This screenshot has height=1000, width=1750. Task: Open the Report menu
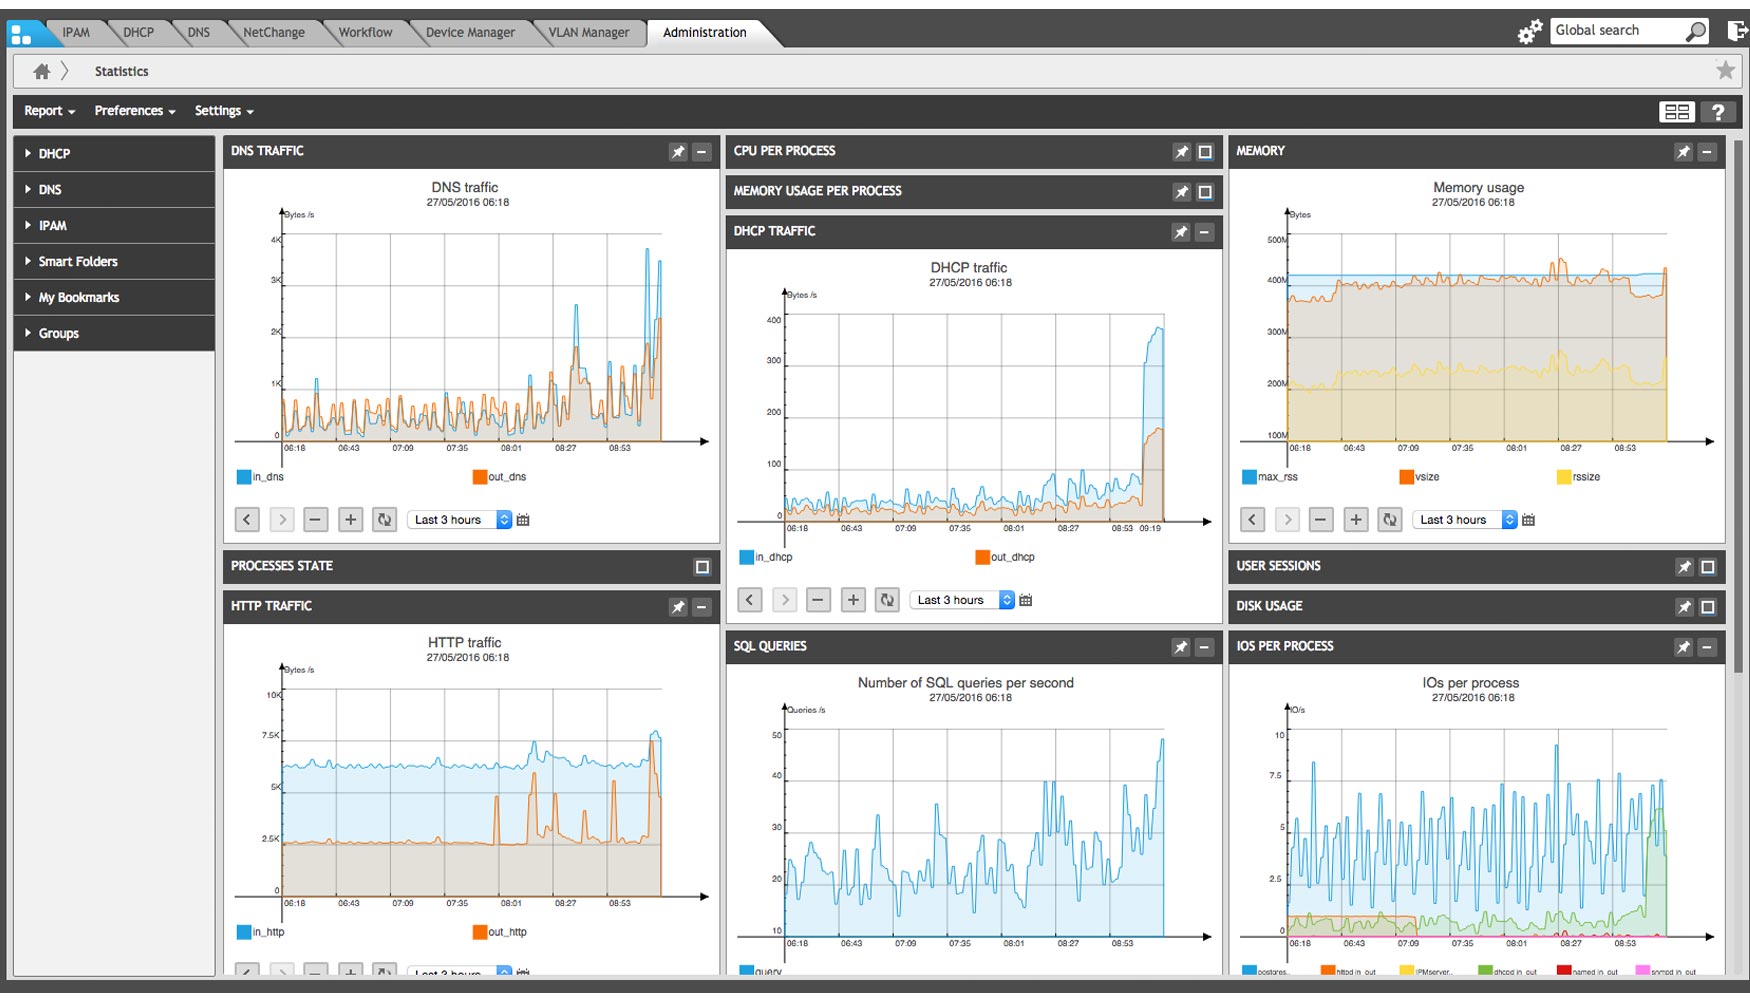(x=49, y=111)
